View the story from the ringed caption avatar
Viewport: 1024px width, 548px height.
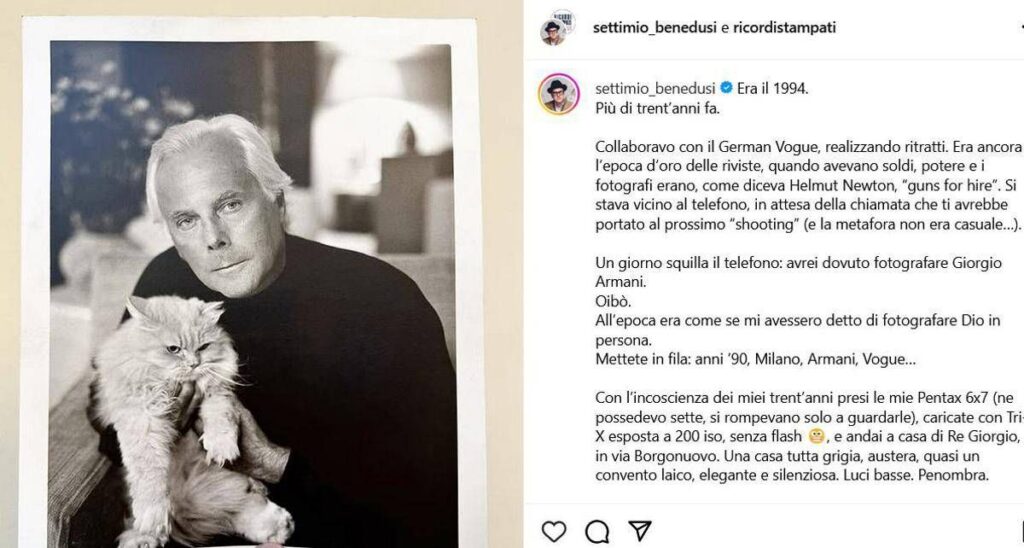(x=559, y=94)
